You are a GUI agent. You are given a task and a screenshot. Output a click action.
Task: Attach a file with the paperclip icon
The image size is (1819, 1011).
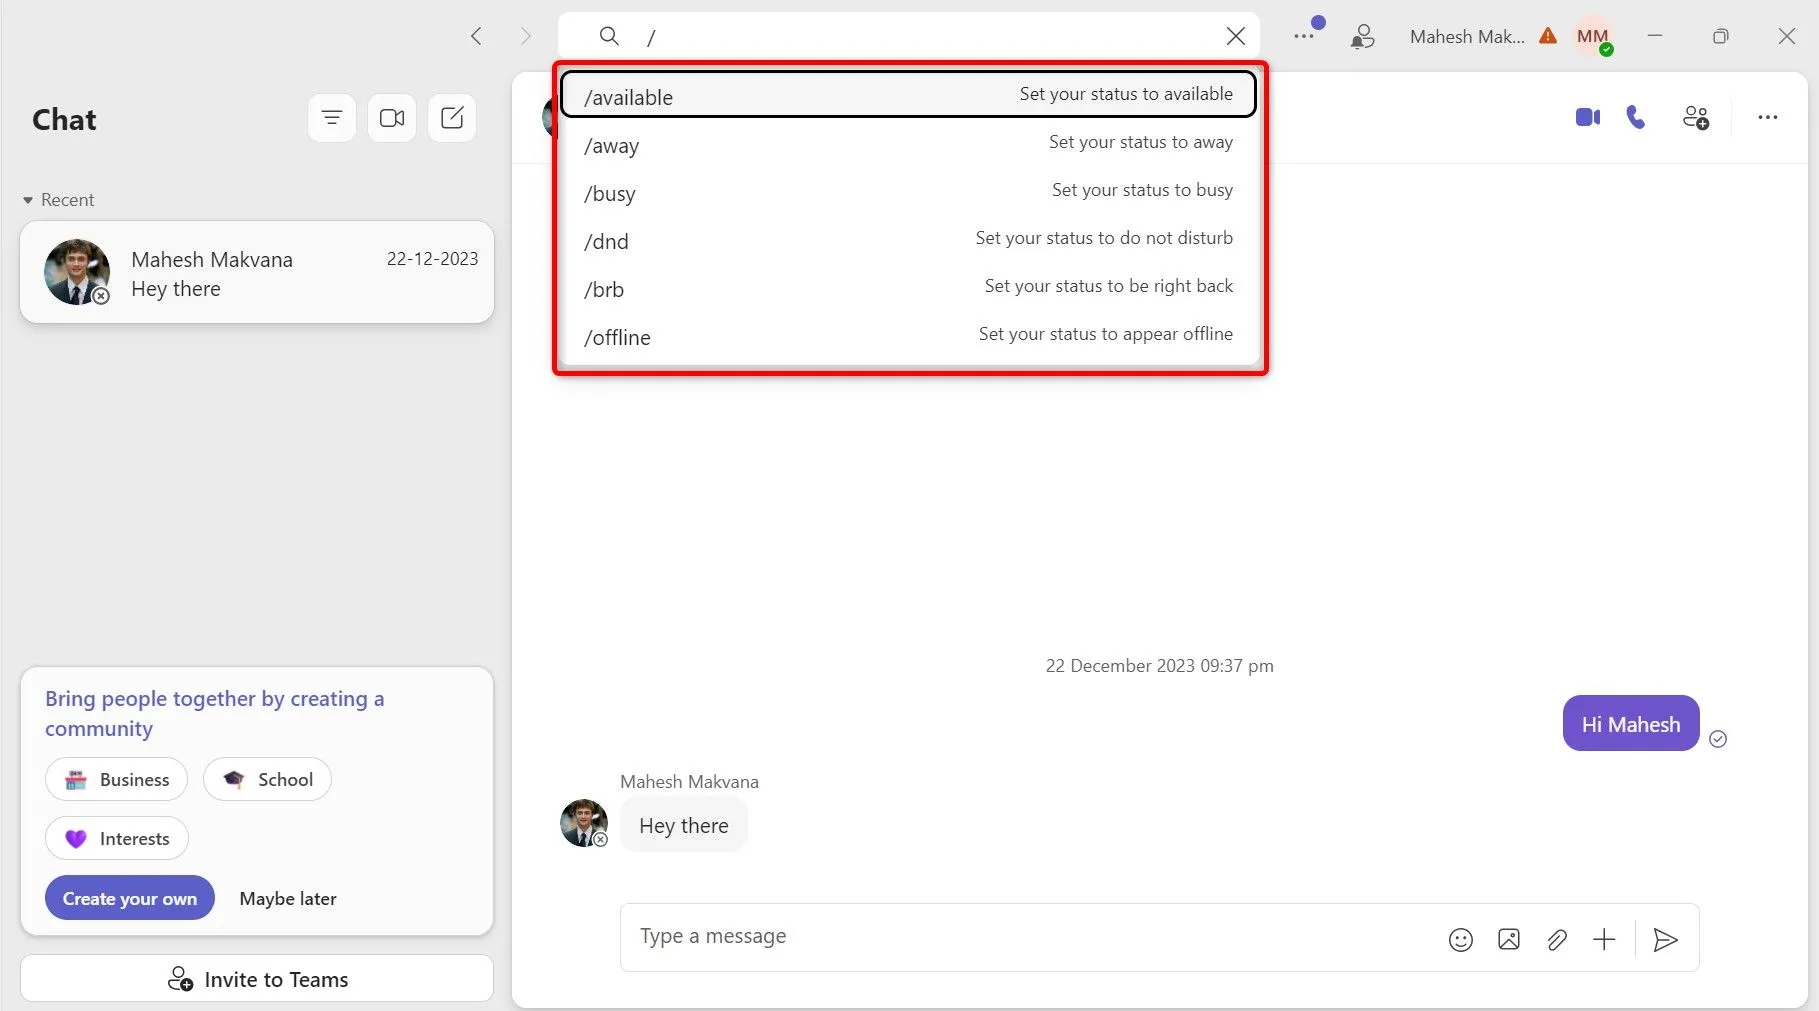tap(1557, 939)
